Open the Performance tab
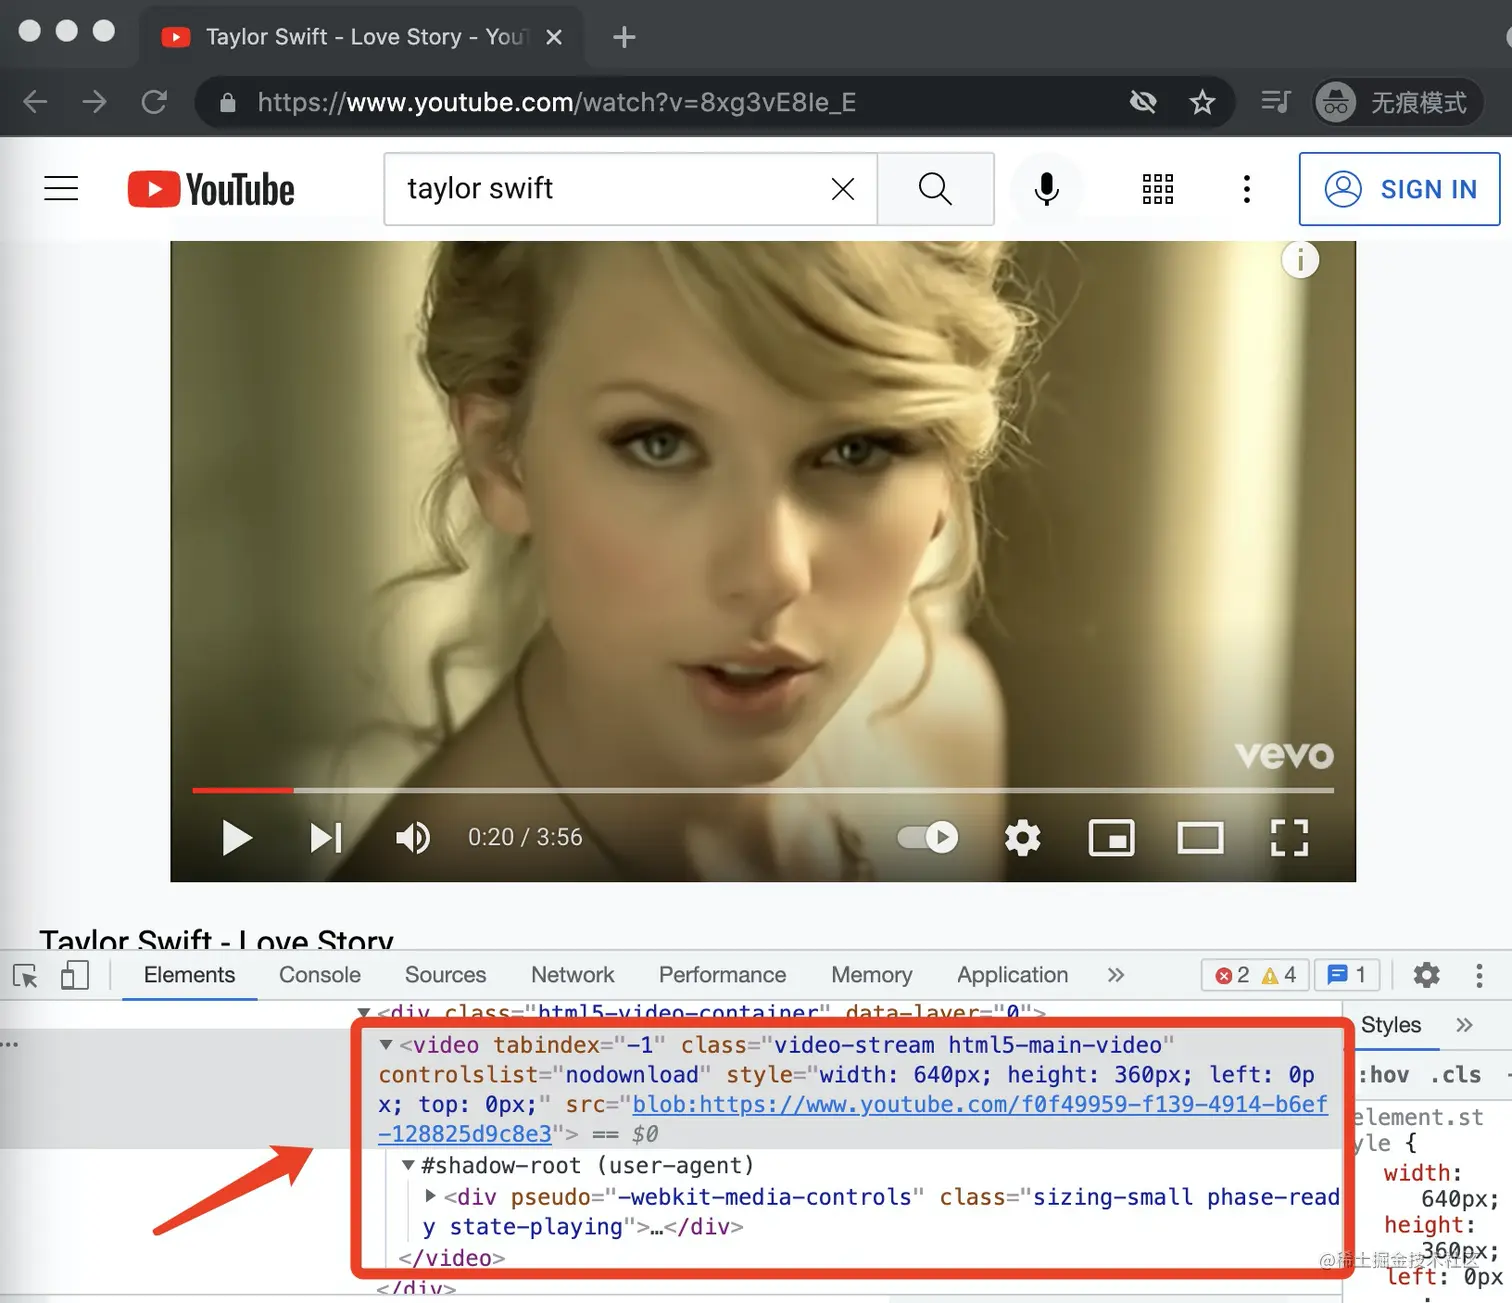 [x=723, y=975]
